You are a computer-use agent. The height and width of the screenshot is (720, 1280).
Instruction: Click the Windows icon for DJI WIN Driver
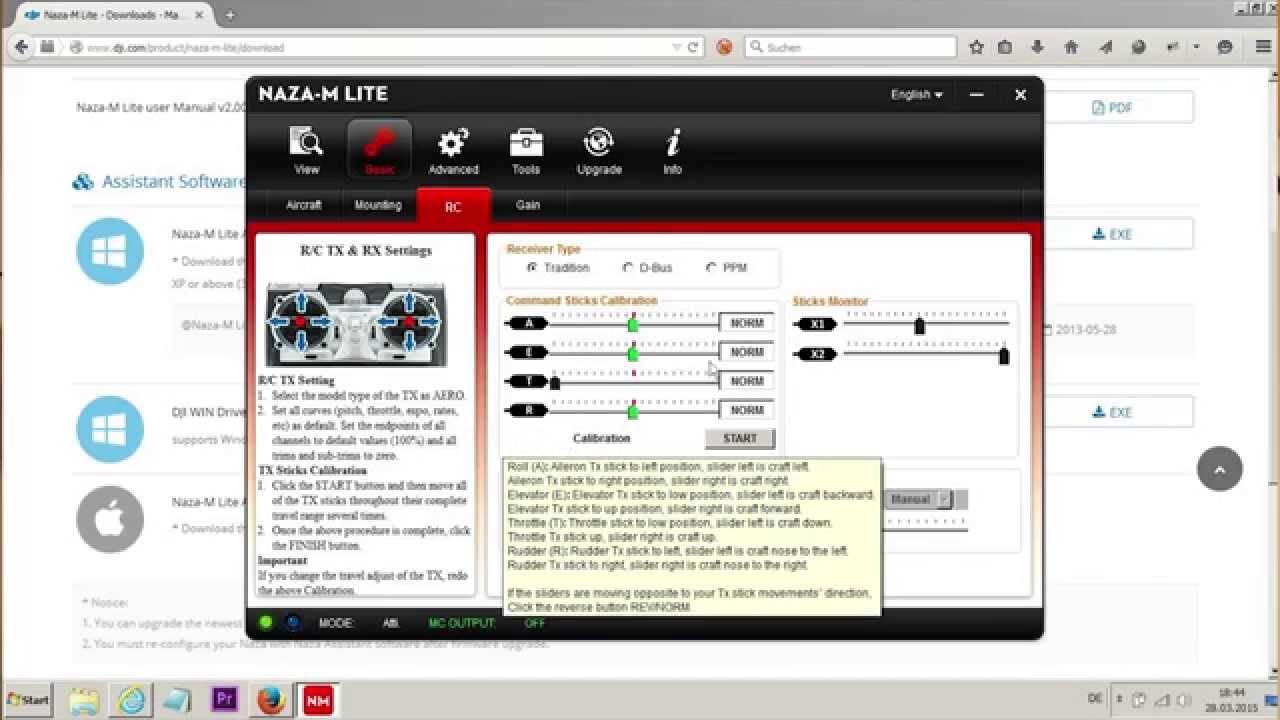point(110,429)
